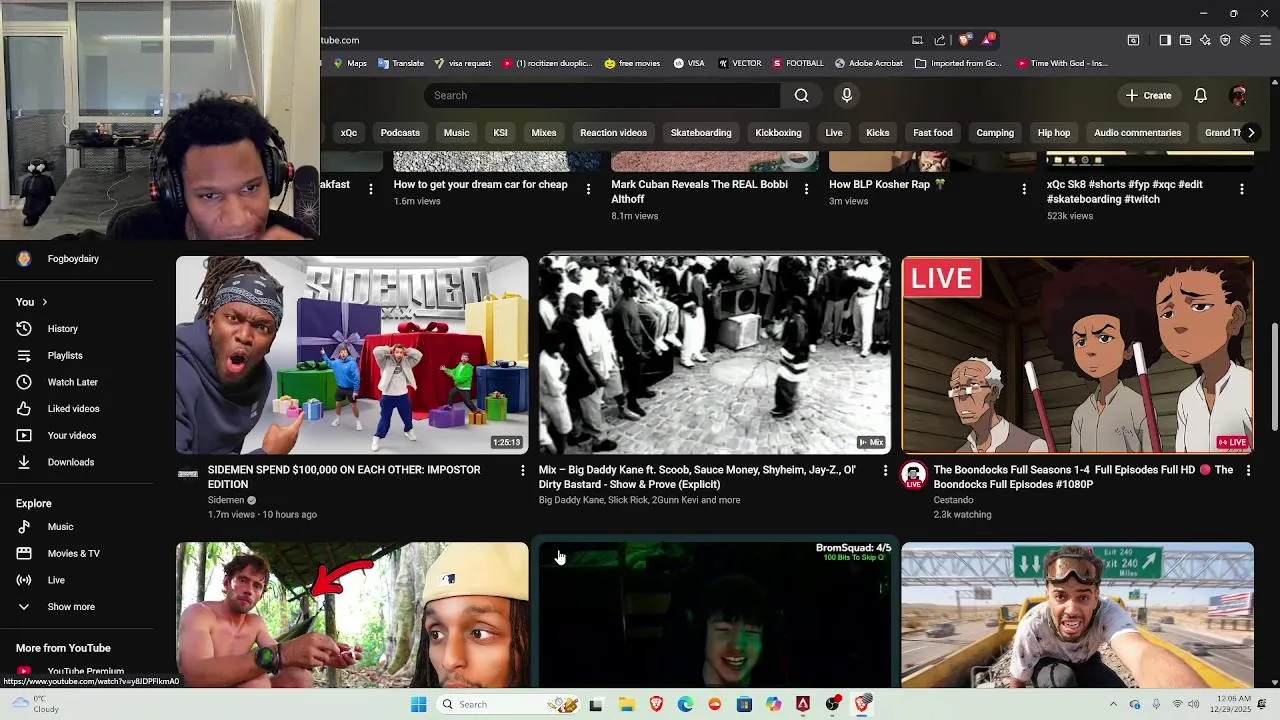Click the install app icon in address bar
This screenshot has width=1280, height=720.
point(917,40)
